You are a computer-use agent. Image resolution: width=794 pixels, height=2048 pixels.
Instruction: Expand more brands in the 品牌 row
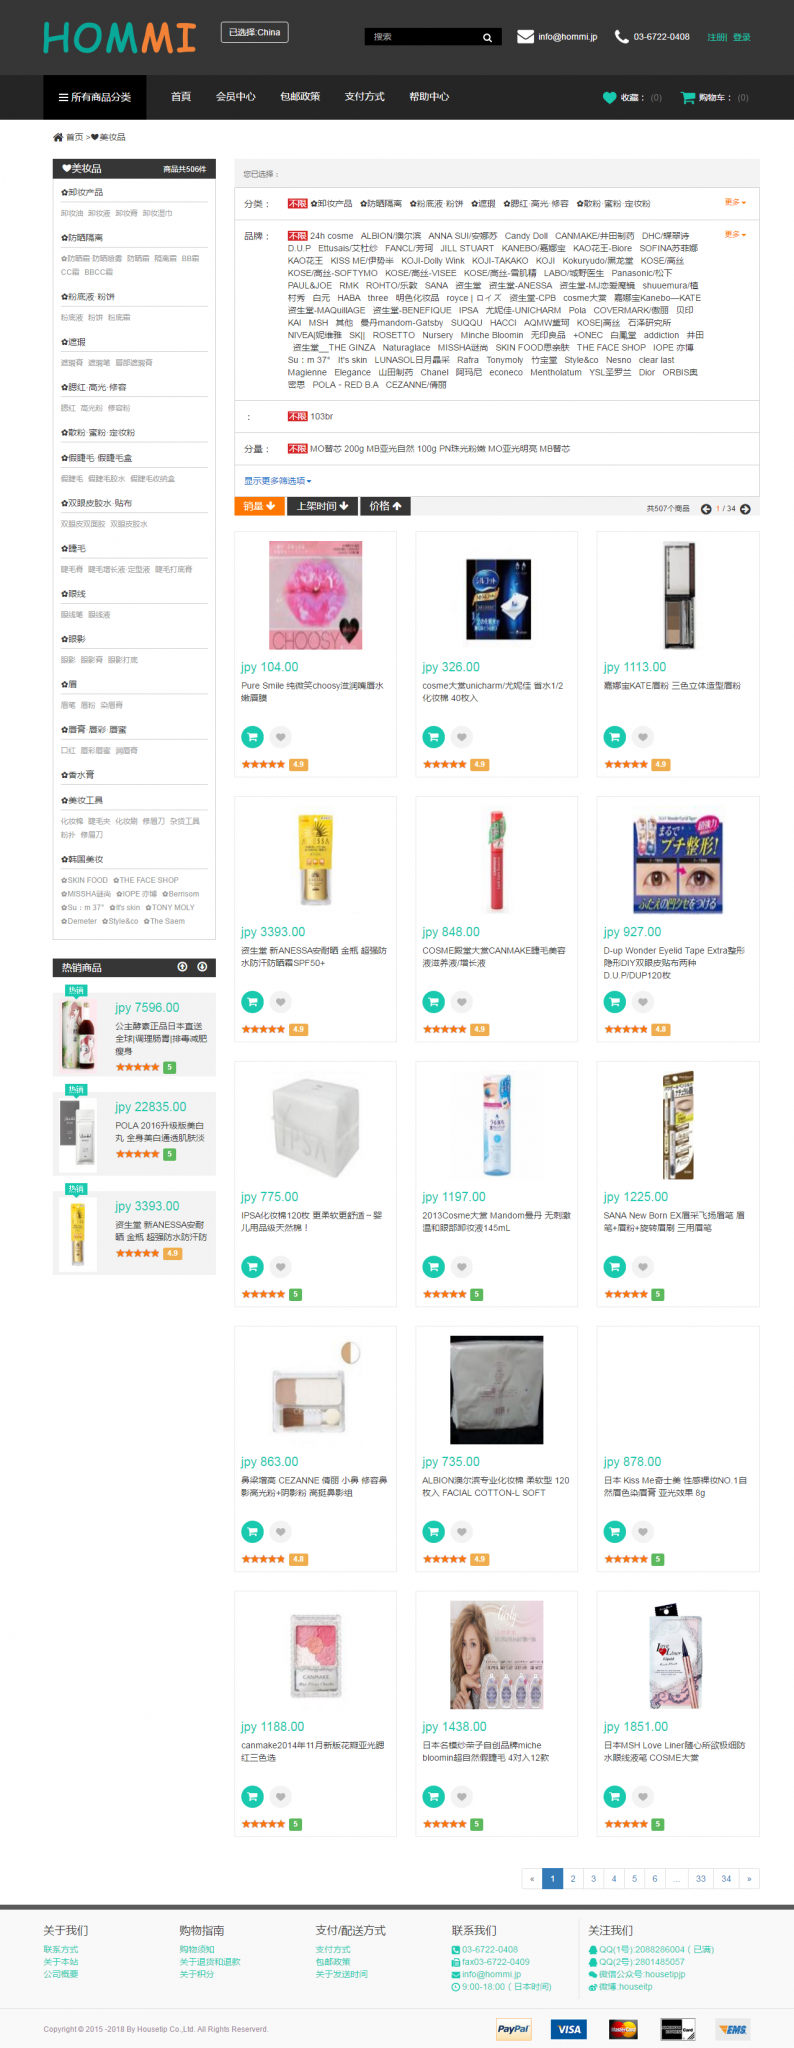tap(735, 235)
